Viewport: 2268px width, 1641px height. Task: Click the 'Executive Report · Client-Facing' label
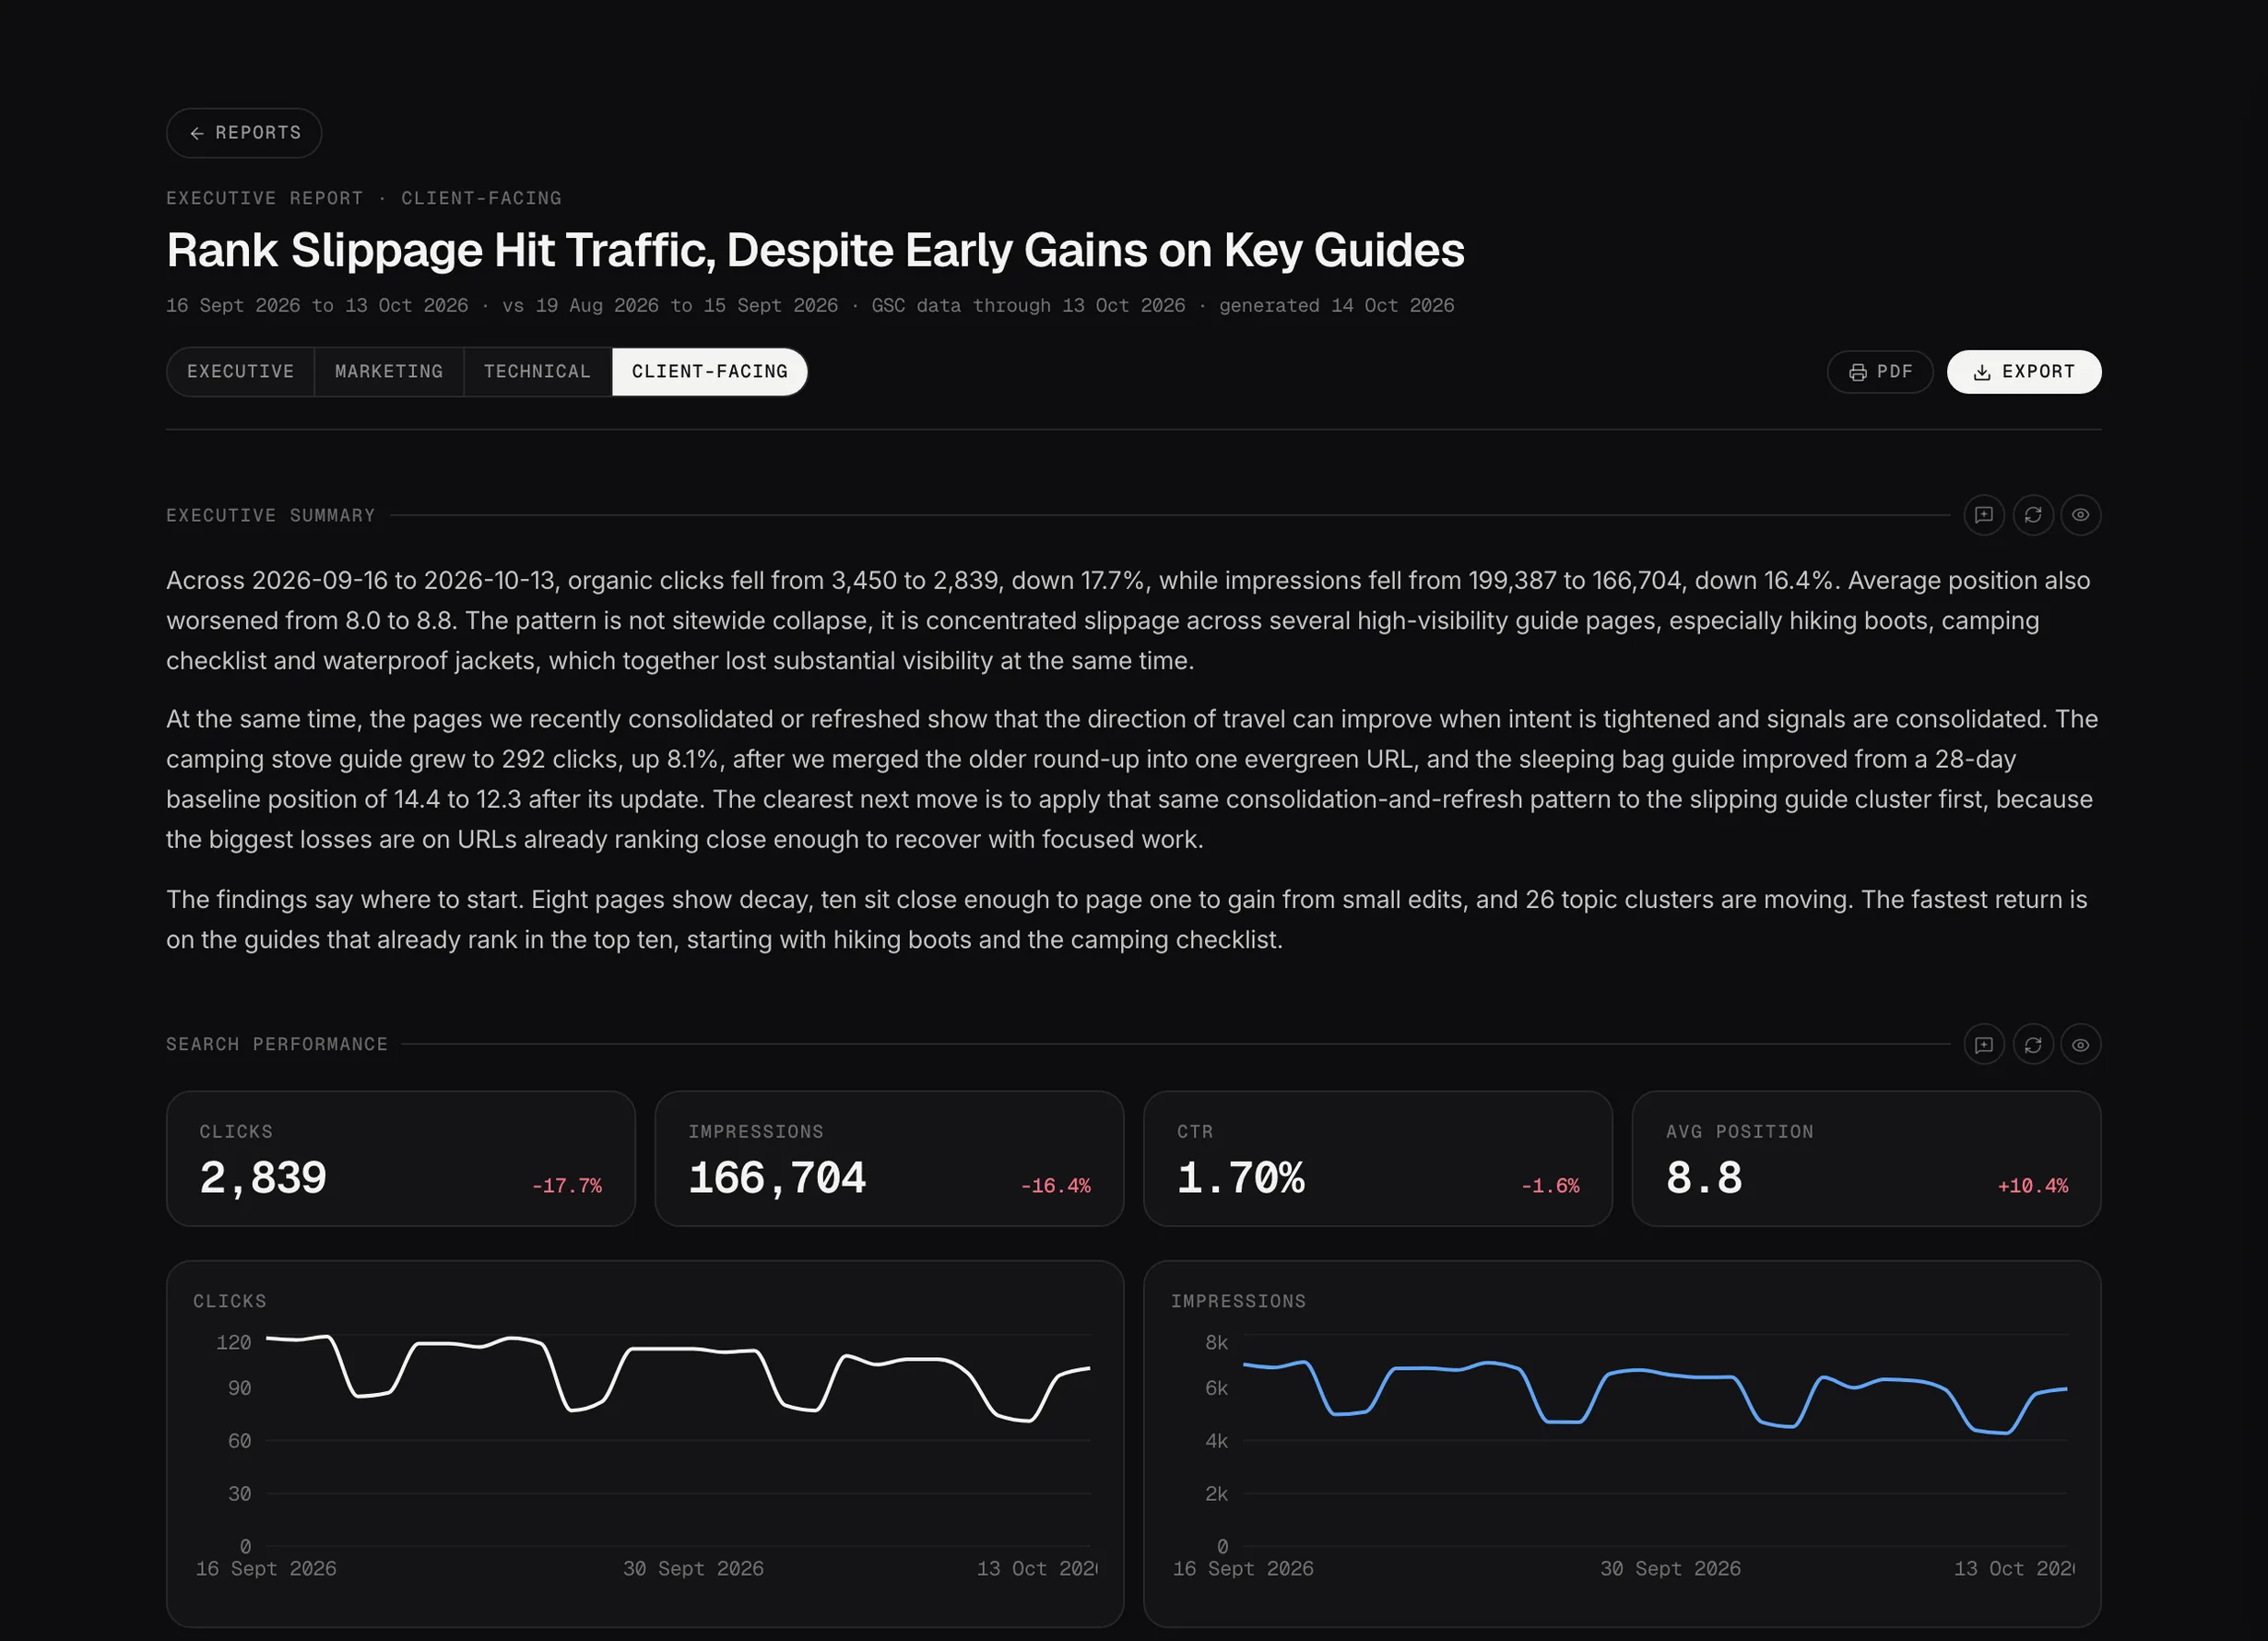(364, 198)
